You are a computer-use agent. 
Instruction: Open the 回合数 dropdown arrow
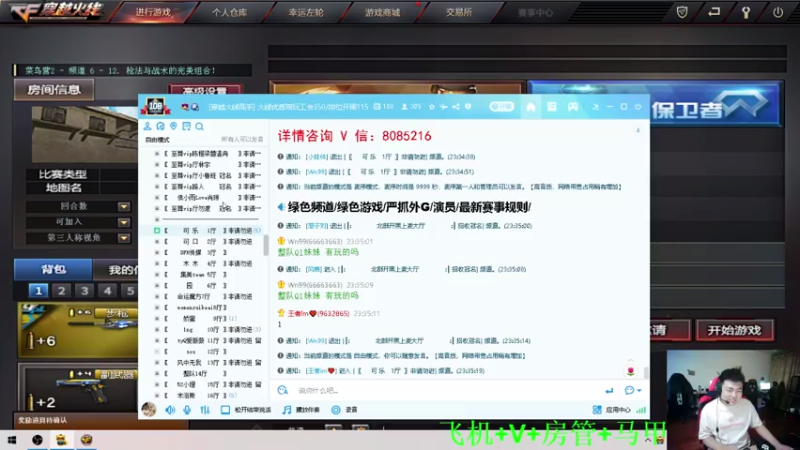pos(124,207)
